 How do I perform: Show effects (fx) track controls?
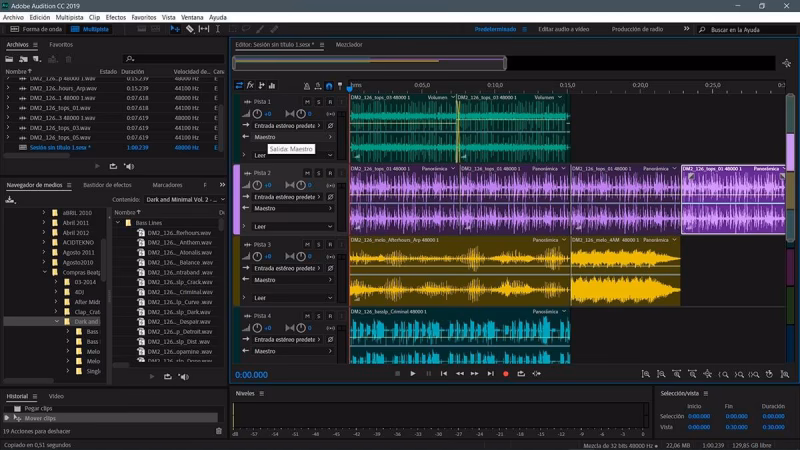click(x=251, y=85)
